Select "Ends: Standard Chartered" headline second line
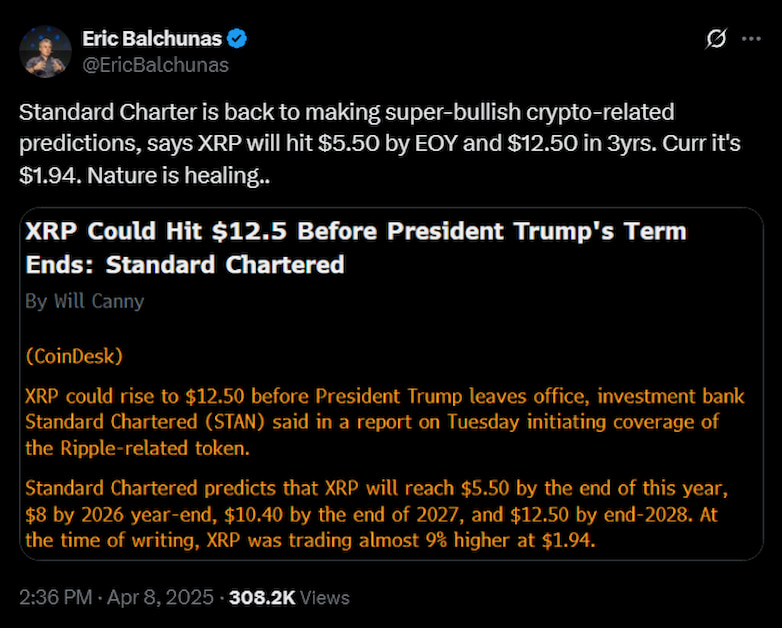 pyautogui.click(x=185, y=265)
